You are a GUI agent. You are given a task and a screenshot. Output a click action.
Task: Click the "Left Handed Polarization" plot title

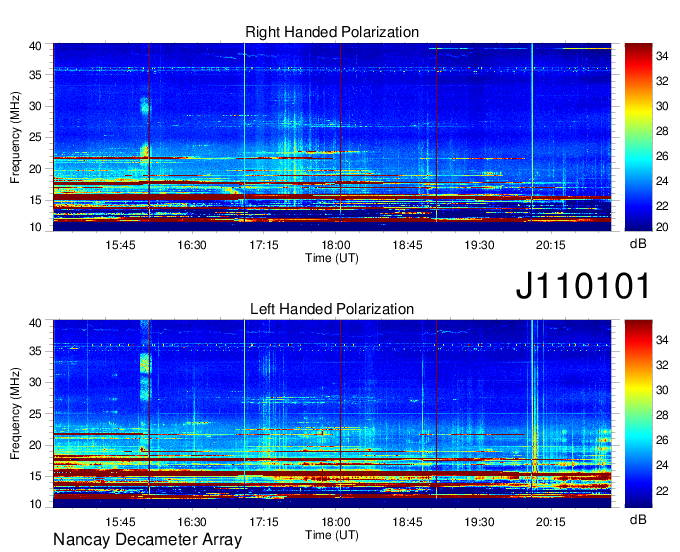pos(332,309)
